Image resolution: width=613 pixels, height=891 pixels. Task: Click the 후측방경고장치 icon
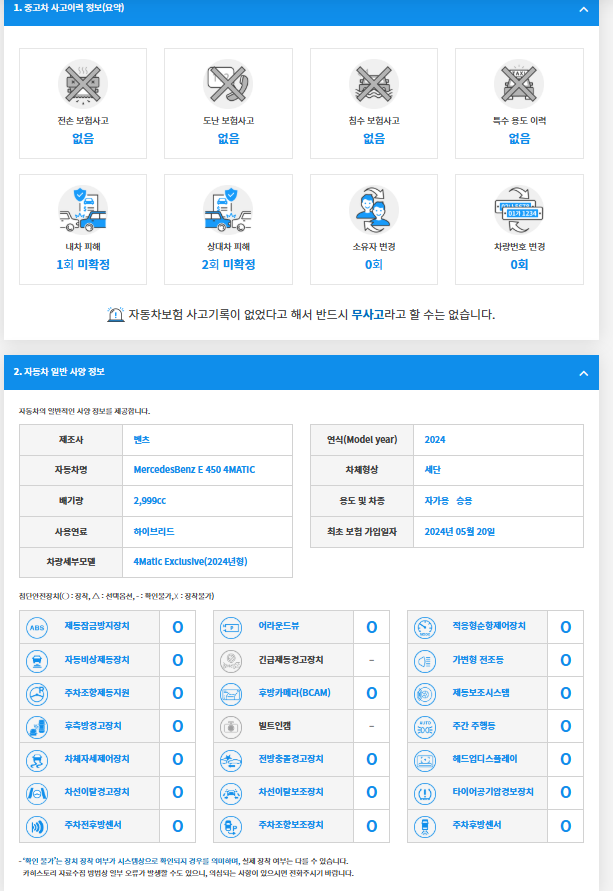tap(37, 727)
